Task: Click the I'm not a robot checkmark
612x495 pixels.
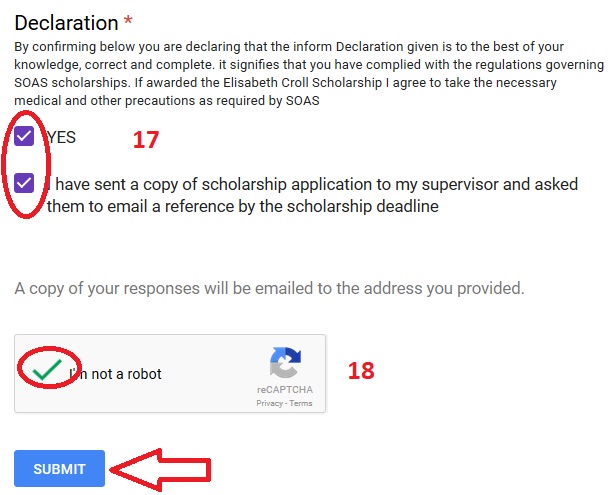Action: [x=47, y=369]
